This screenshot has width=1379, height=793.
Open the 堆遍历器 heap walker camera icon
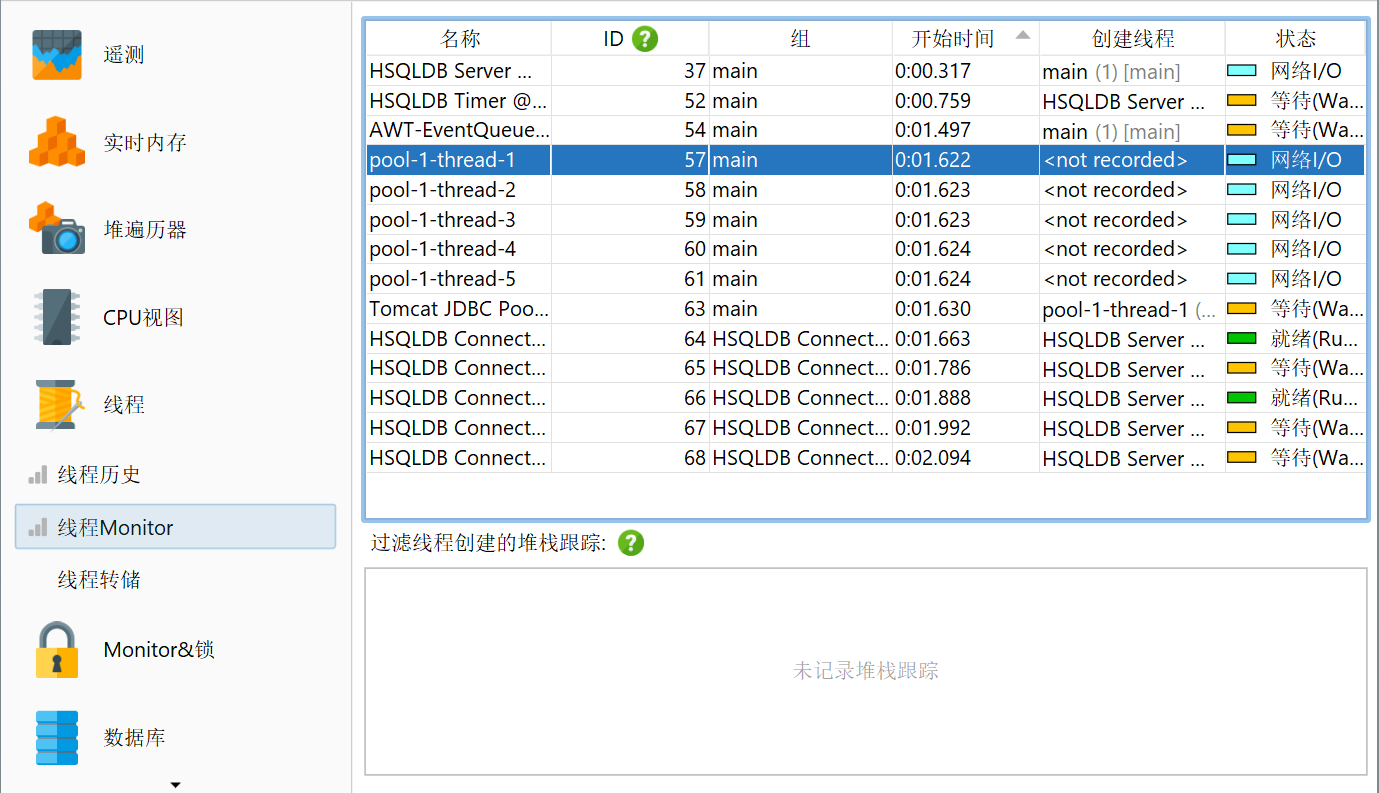(57, 229)
